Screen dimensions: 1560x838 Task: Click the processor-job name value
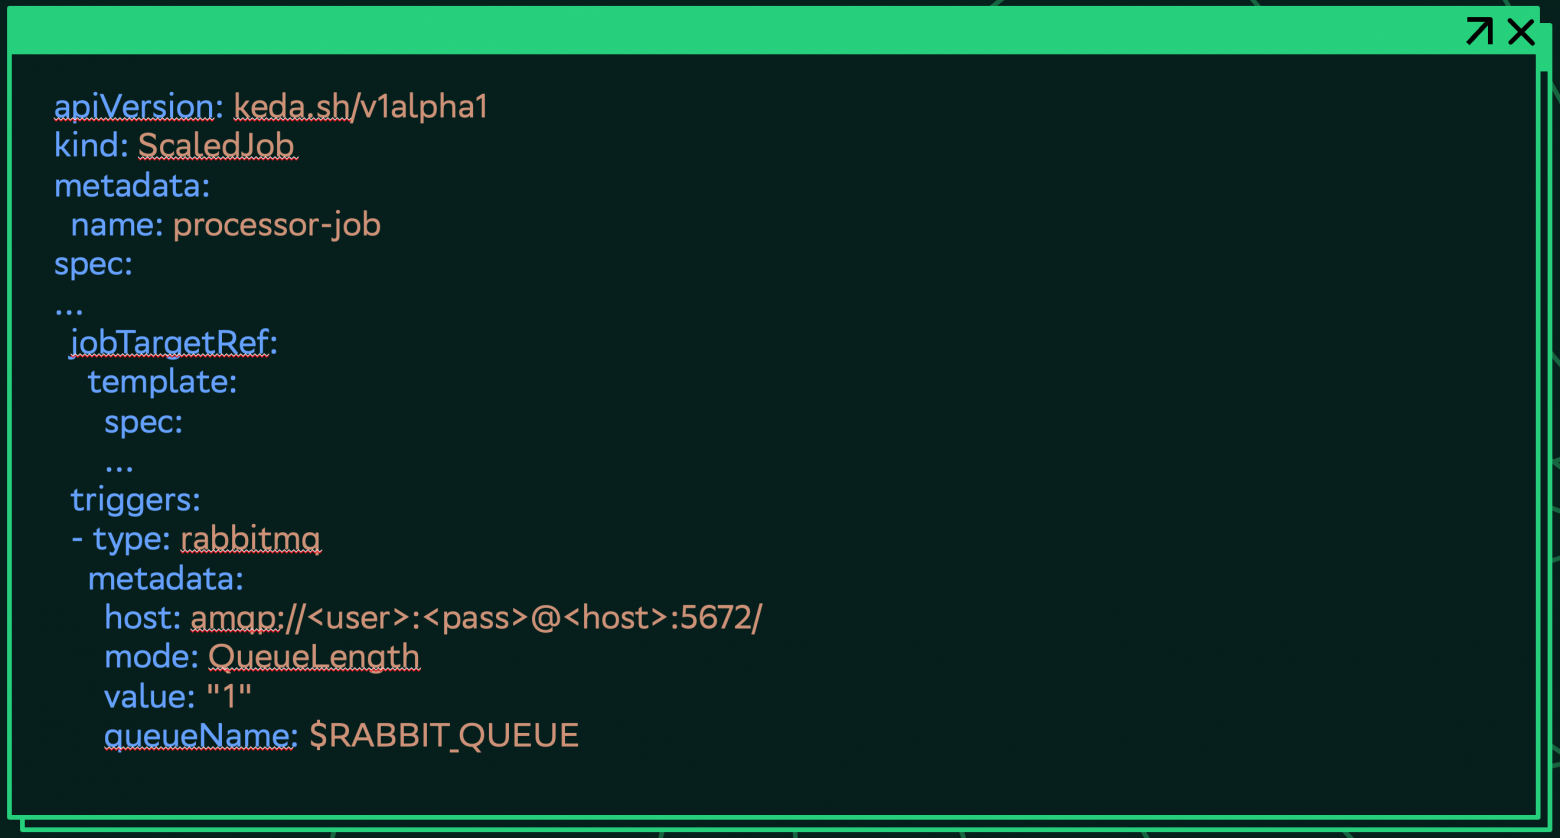coord(277,225)
